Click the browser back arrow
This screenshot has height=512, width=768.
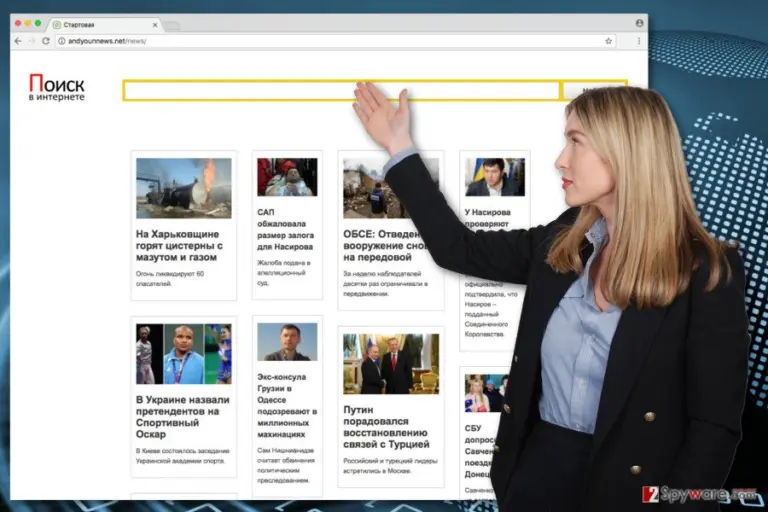click(18, 41)
